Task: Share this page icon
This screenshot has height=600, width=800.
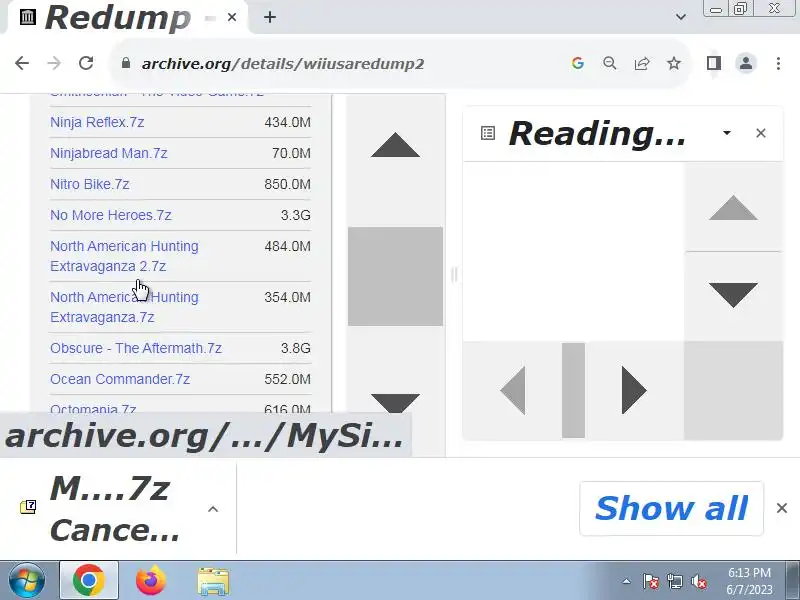Action: tap(642, 63)
